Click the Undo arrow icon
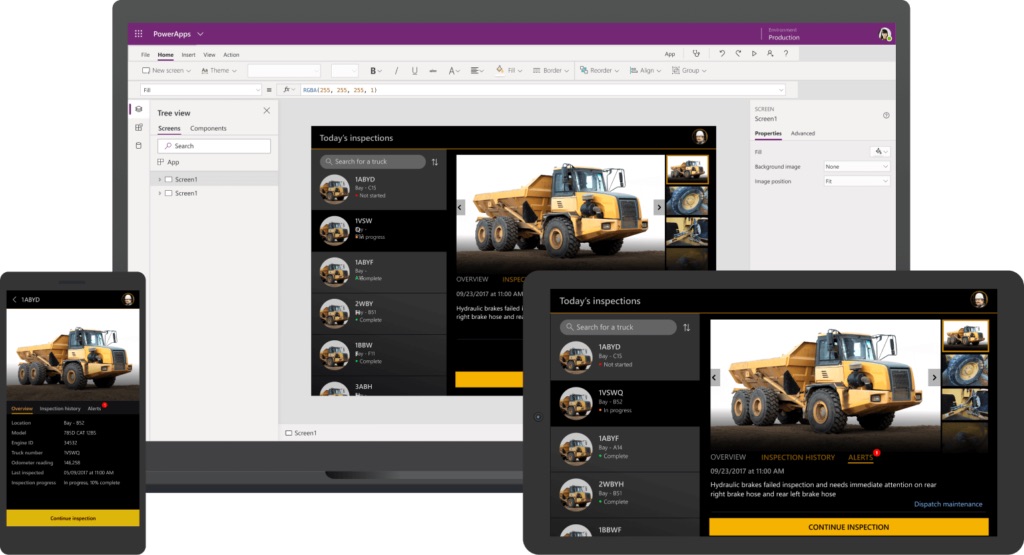 tap(722, 54)
